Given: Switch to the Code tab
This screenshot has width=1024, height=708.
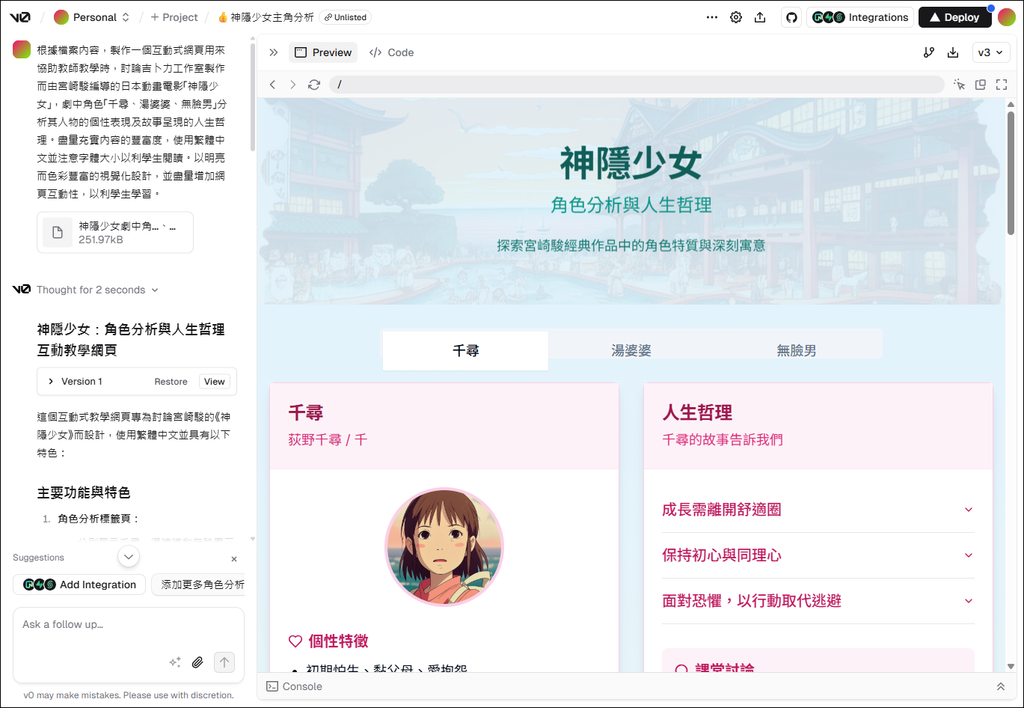Looking at the screenshot, I should tap(392, 52).
